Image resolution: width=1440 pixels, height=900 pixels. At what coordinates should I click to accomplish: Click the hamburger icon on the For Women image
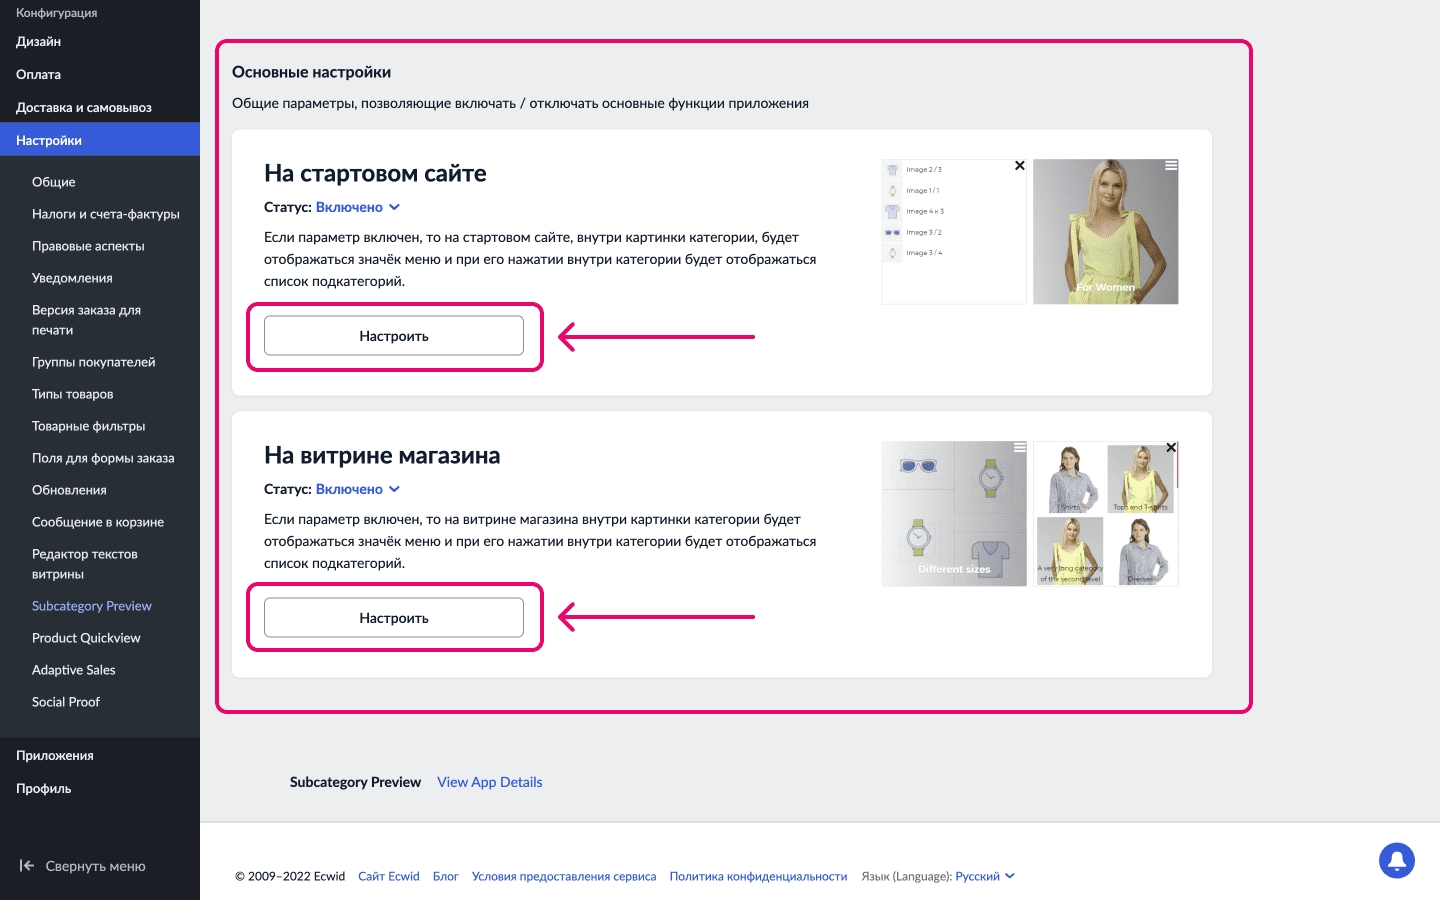coord(1170,166)
